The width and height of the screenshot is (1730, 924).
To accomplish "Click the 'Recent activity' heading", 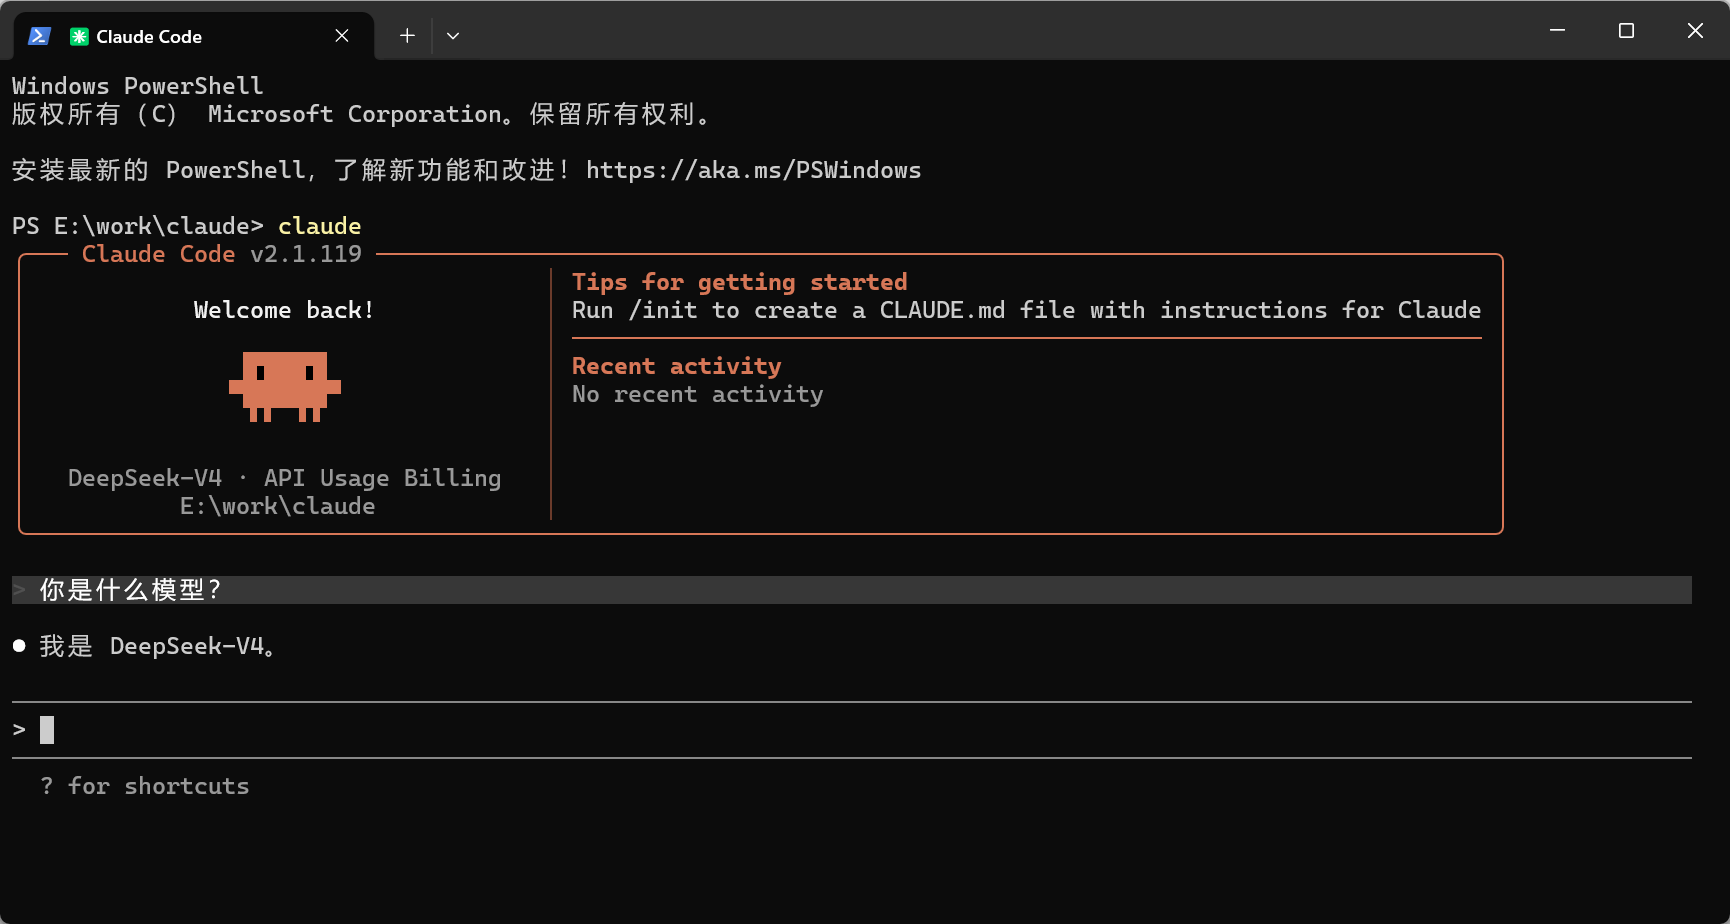I will [x=676, y=366].
